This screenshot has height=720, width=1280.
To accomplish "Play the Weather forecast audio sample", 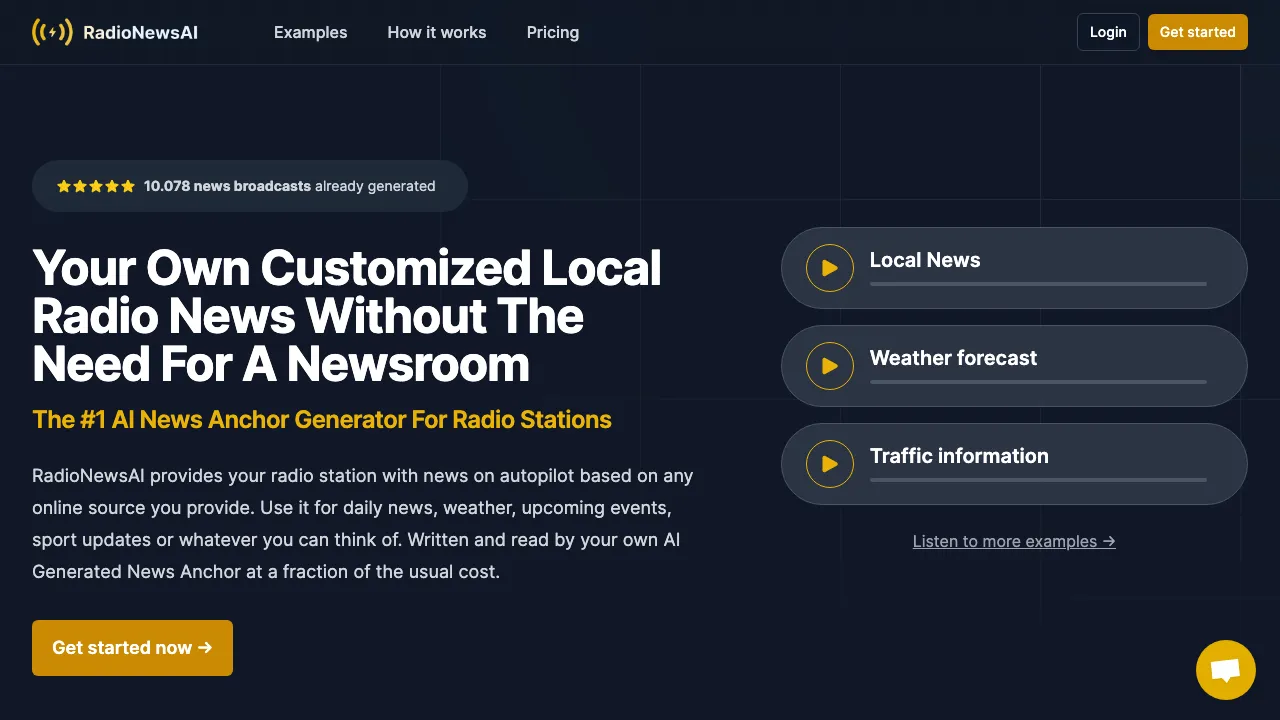I will pyautogui.click(x=830, y=366).
